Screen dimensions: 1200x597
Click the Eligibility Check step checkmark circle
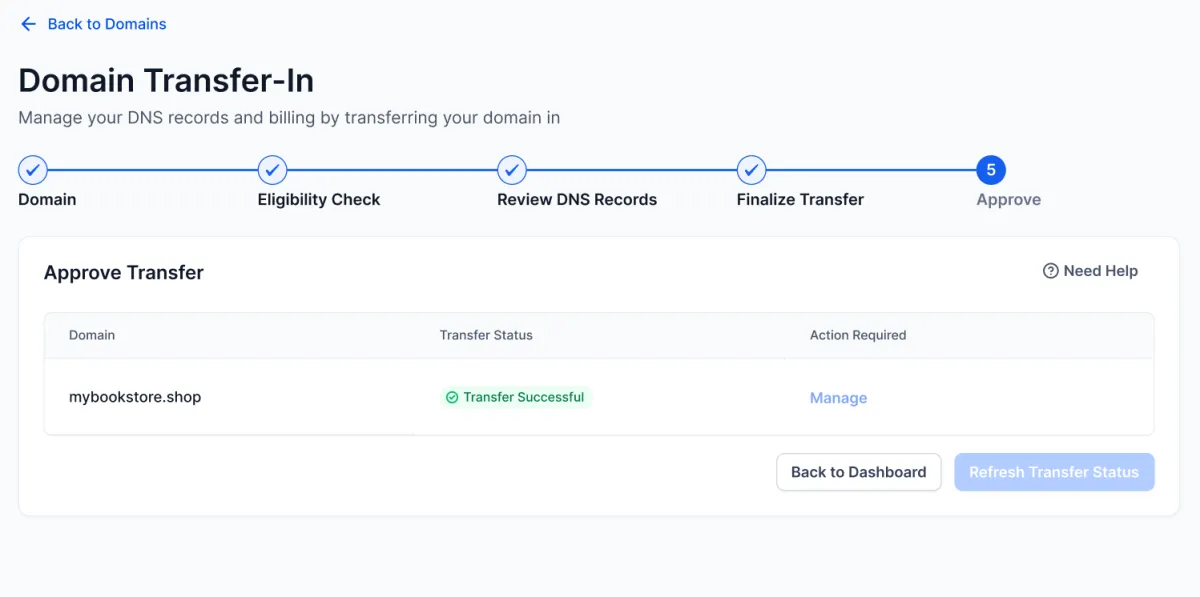272,170
